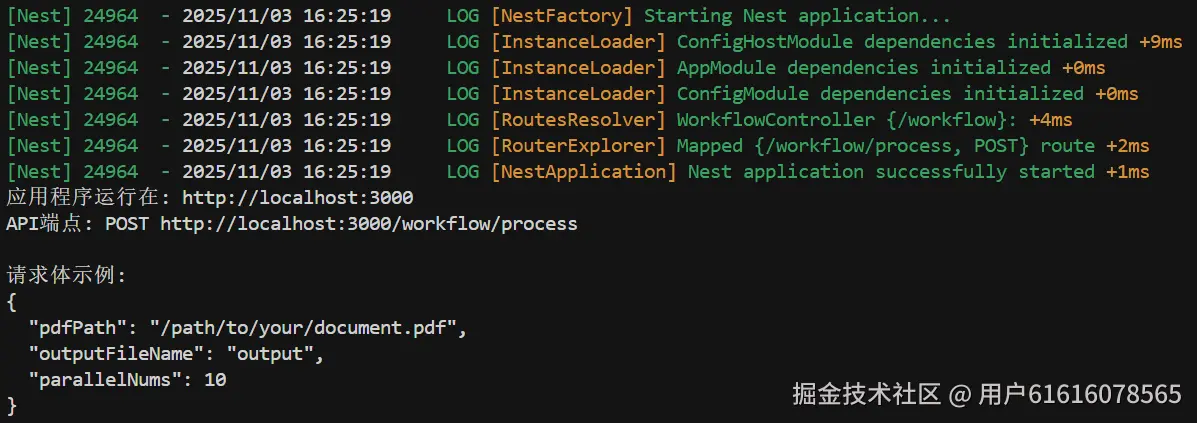Click the +4ms timing label
The height and width of the screenshot is (423, 1197).
click(1050, 120)
